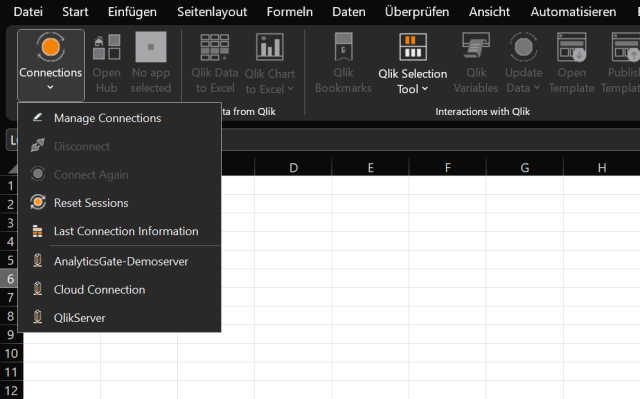Connect to AnalyticsGate-Demoserver
This screenshot has height=399, width=640.
[x=119, y=261]
